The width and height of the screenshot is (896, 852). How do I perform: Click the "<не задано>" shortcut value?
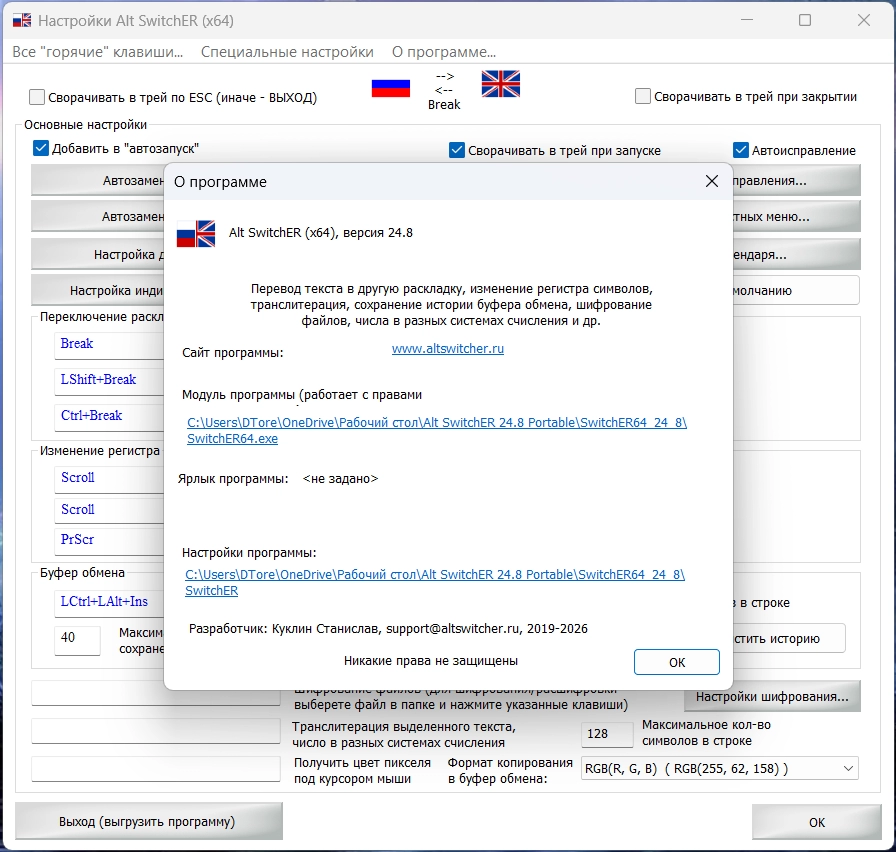click(x=340, y=479)
